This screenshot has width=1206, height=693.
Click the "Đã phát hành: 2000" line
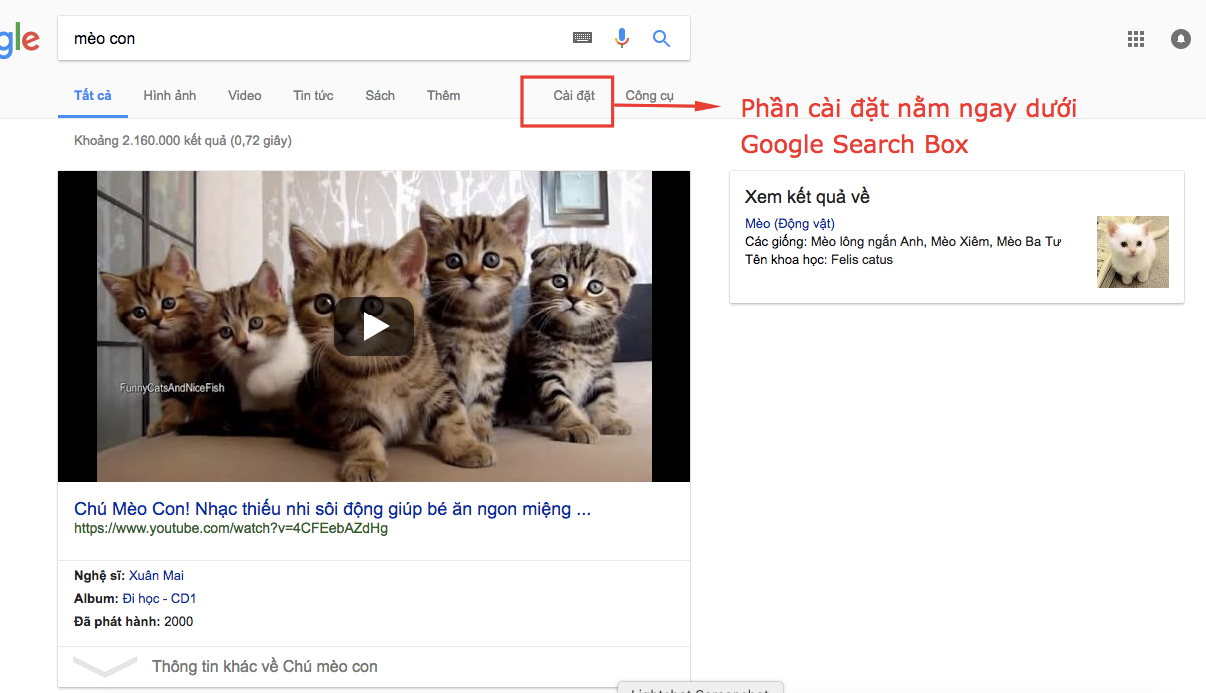coord(134,622)
